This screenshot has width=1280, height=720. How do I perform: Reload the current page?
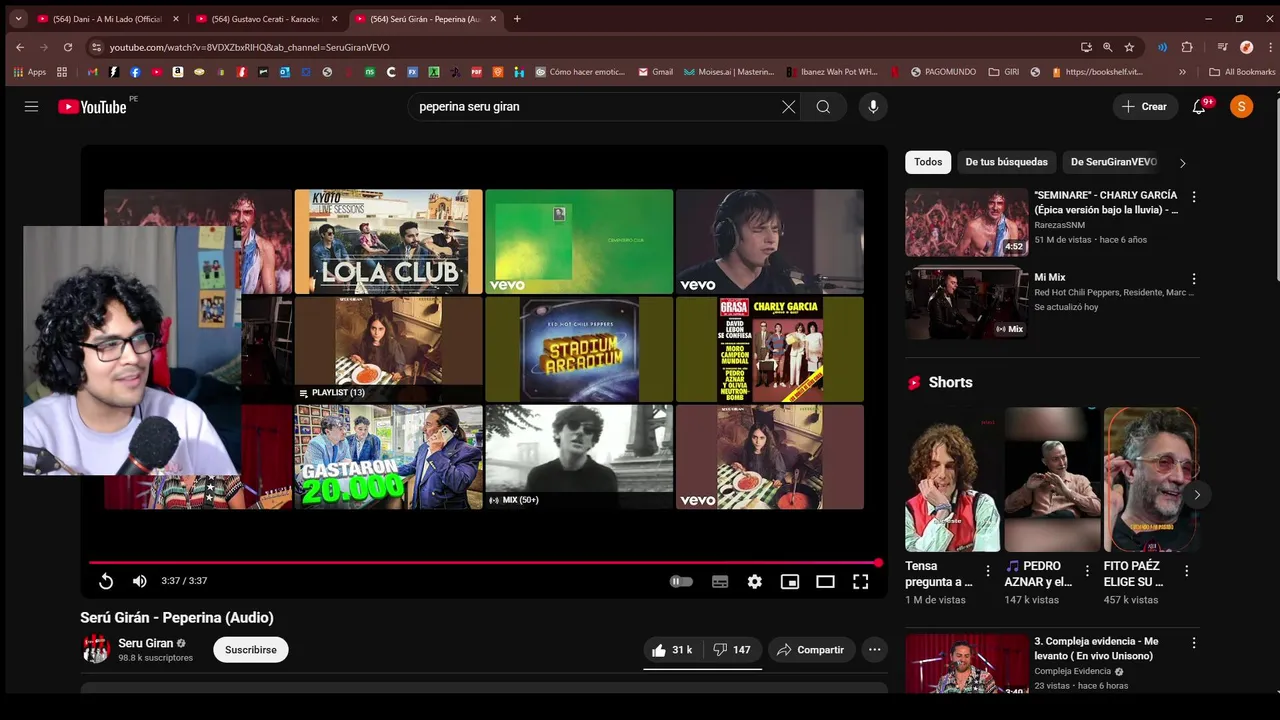coord(68,47)
